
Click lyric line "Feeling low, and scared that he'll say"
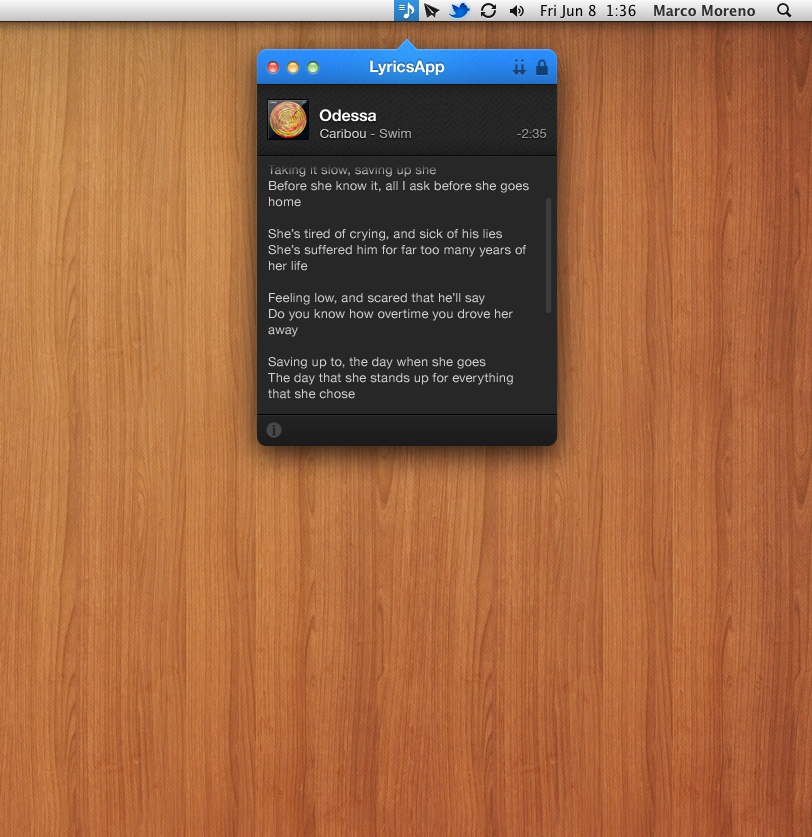[376, 298]
